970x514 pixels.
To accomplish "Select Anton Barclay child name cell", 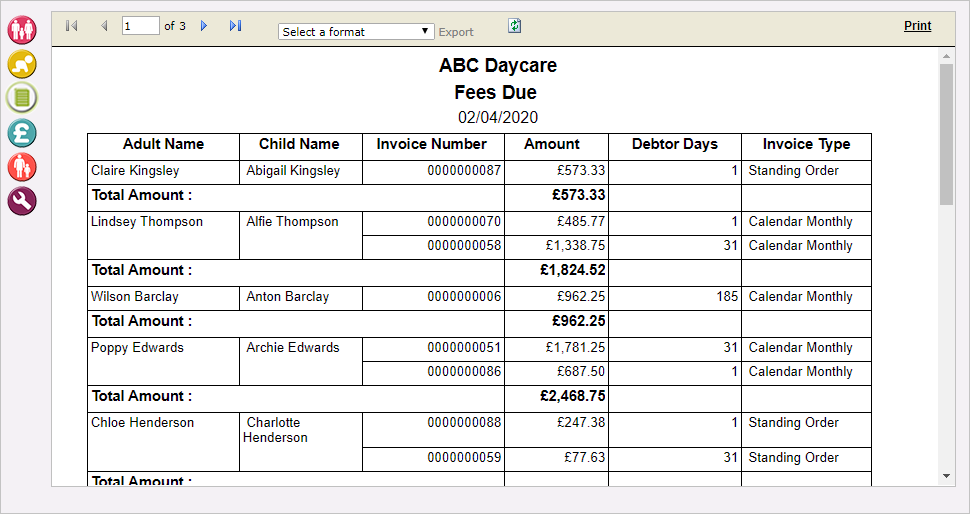I will tap(301, 298).
